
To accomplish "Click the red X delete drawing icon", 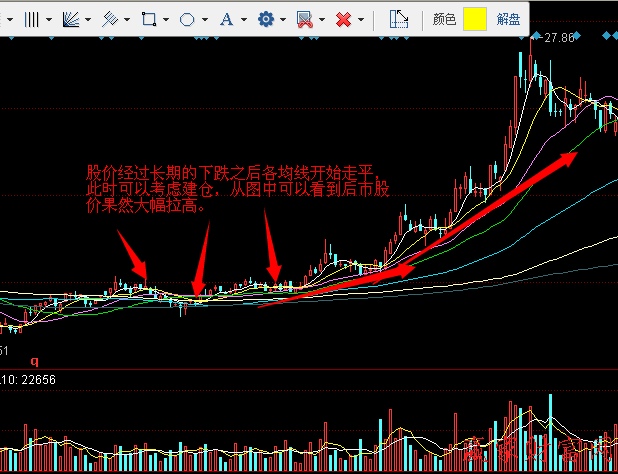I will [x=343, y=19].
